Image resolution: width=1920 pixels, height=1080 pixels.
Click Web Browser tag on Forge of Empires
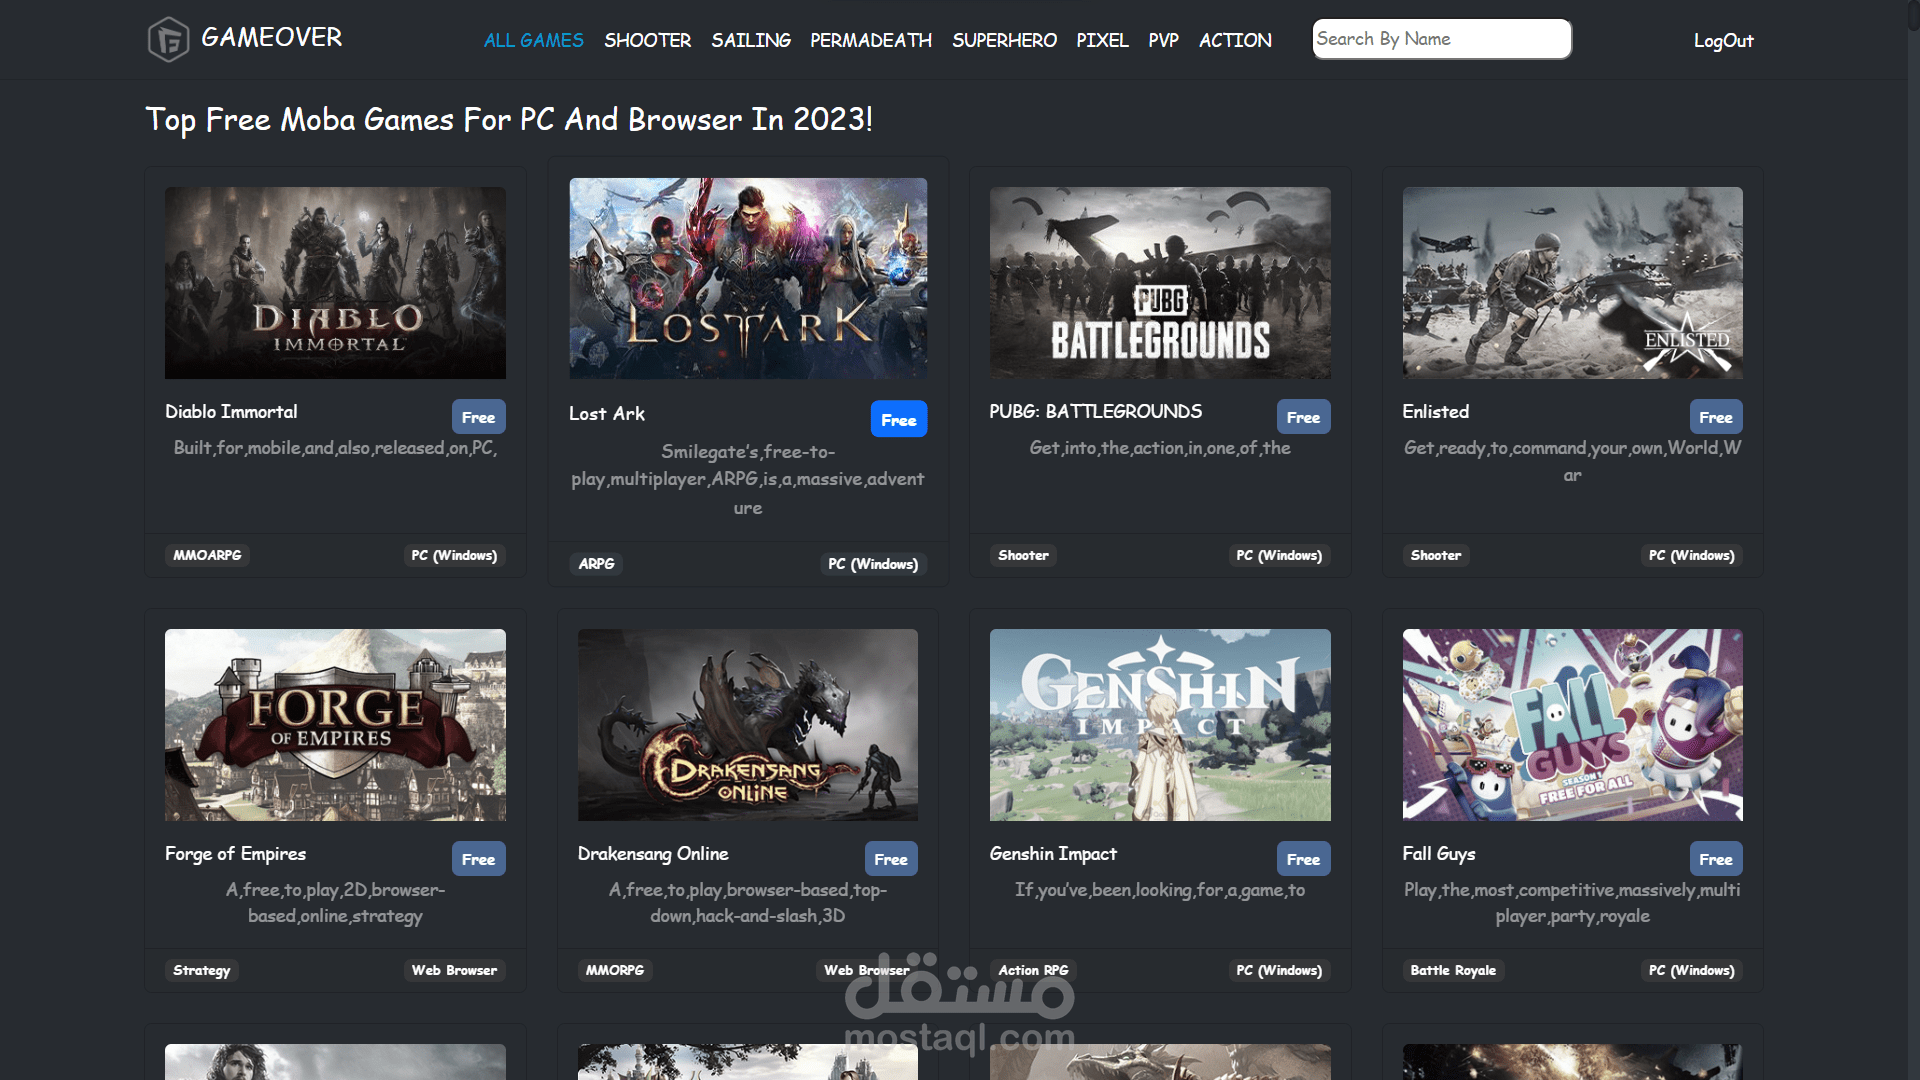click(x=454, y=970)
